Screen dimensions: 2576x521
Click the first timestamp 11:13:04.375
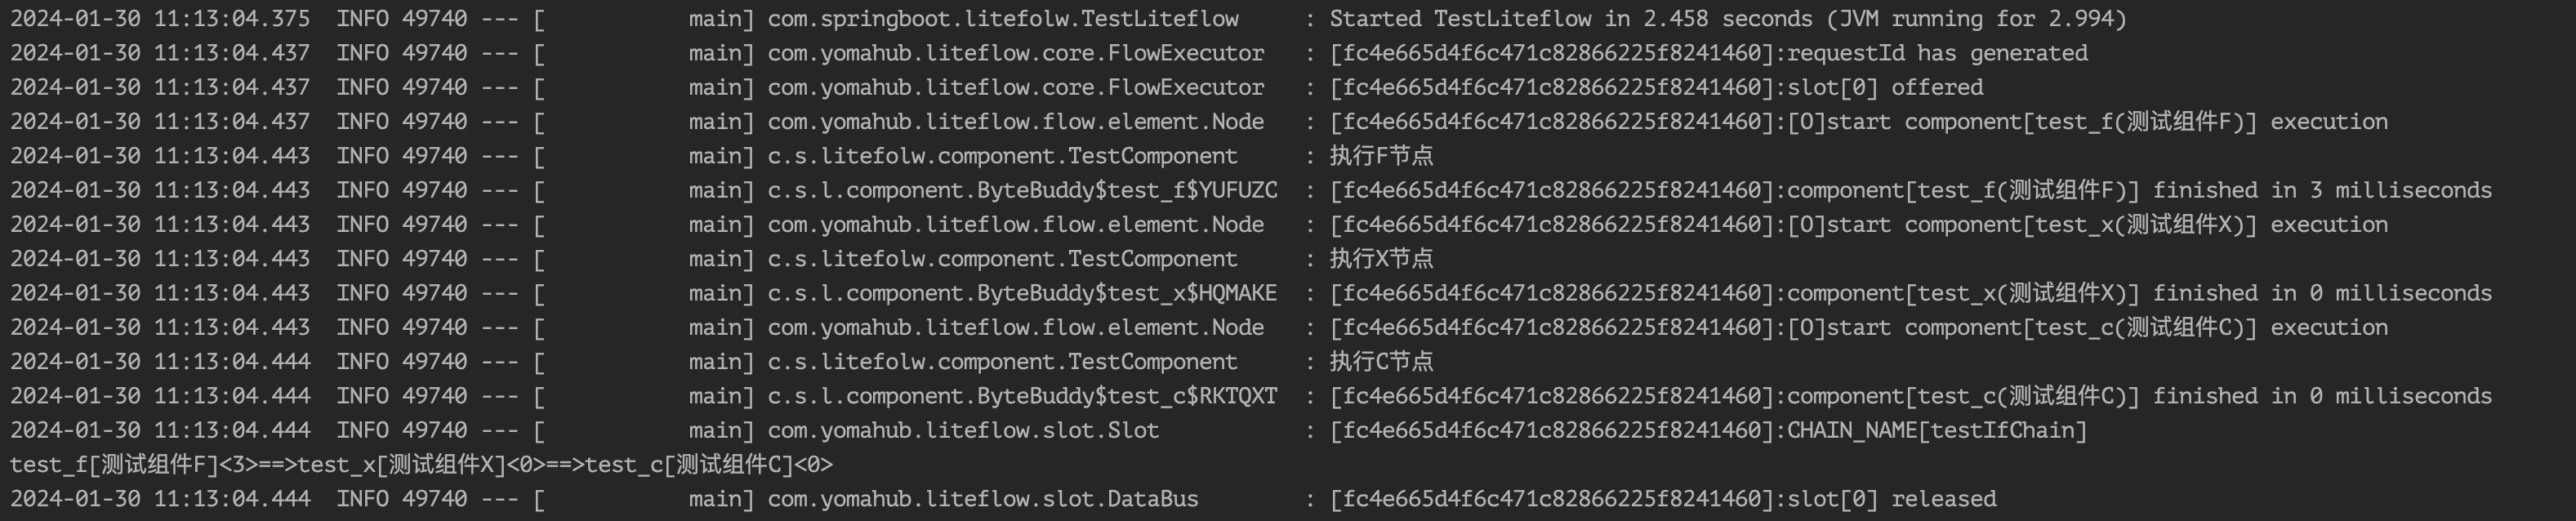click(x=232, y=19)
